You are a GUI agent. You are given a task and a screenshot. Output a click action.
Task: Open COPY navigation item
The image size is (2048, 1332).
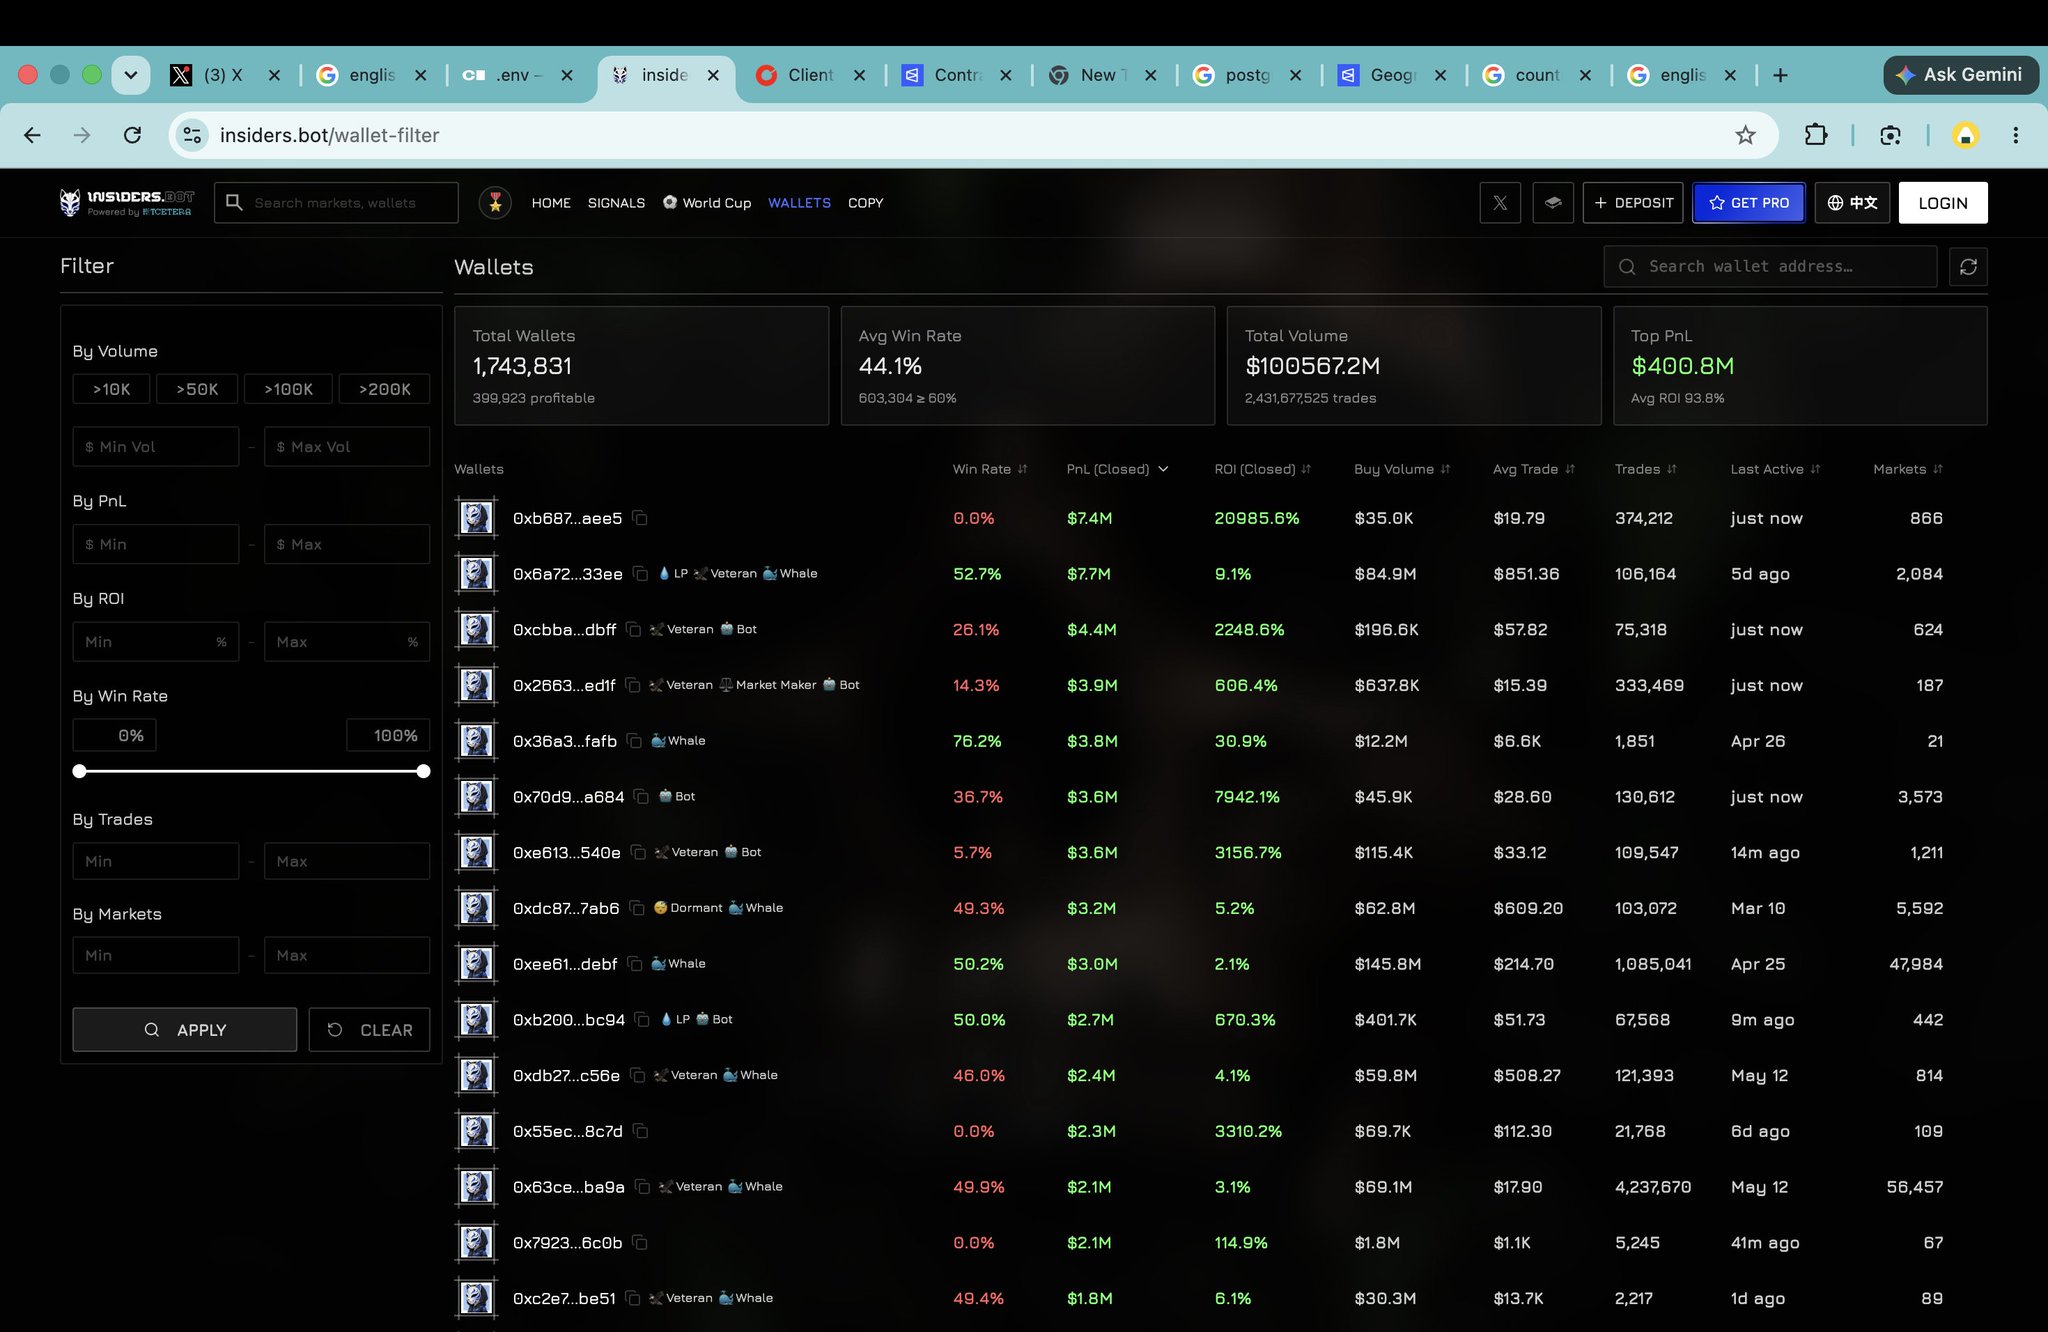(865, 203)
